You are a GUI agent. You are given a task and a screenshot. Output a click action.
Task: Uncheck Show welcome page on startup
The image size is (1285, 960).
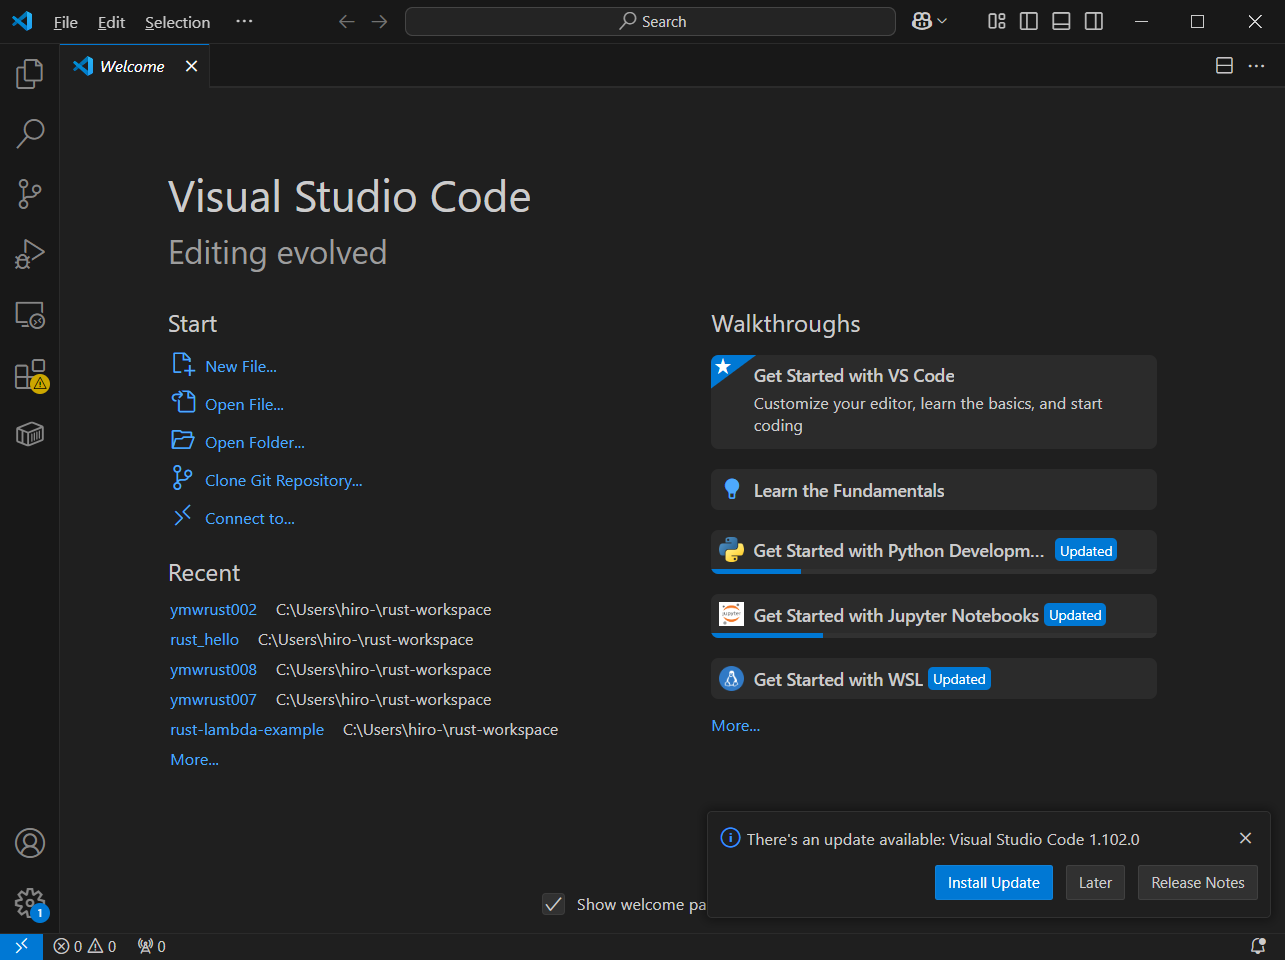click(554, 904)
